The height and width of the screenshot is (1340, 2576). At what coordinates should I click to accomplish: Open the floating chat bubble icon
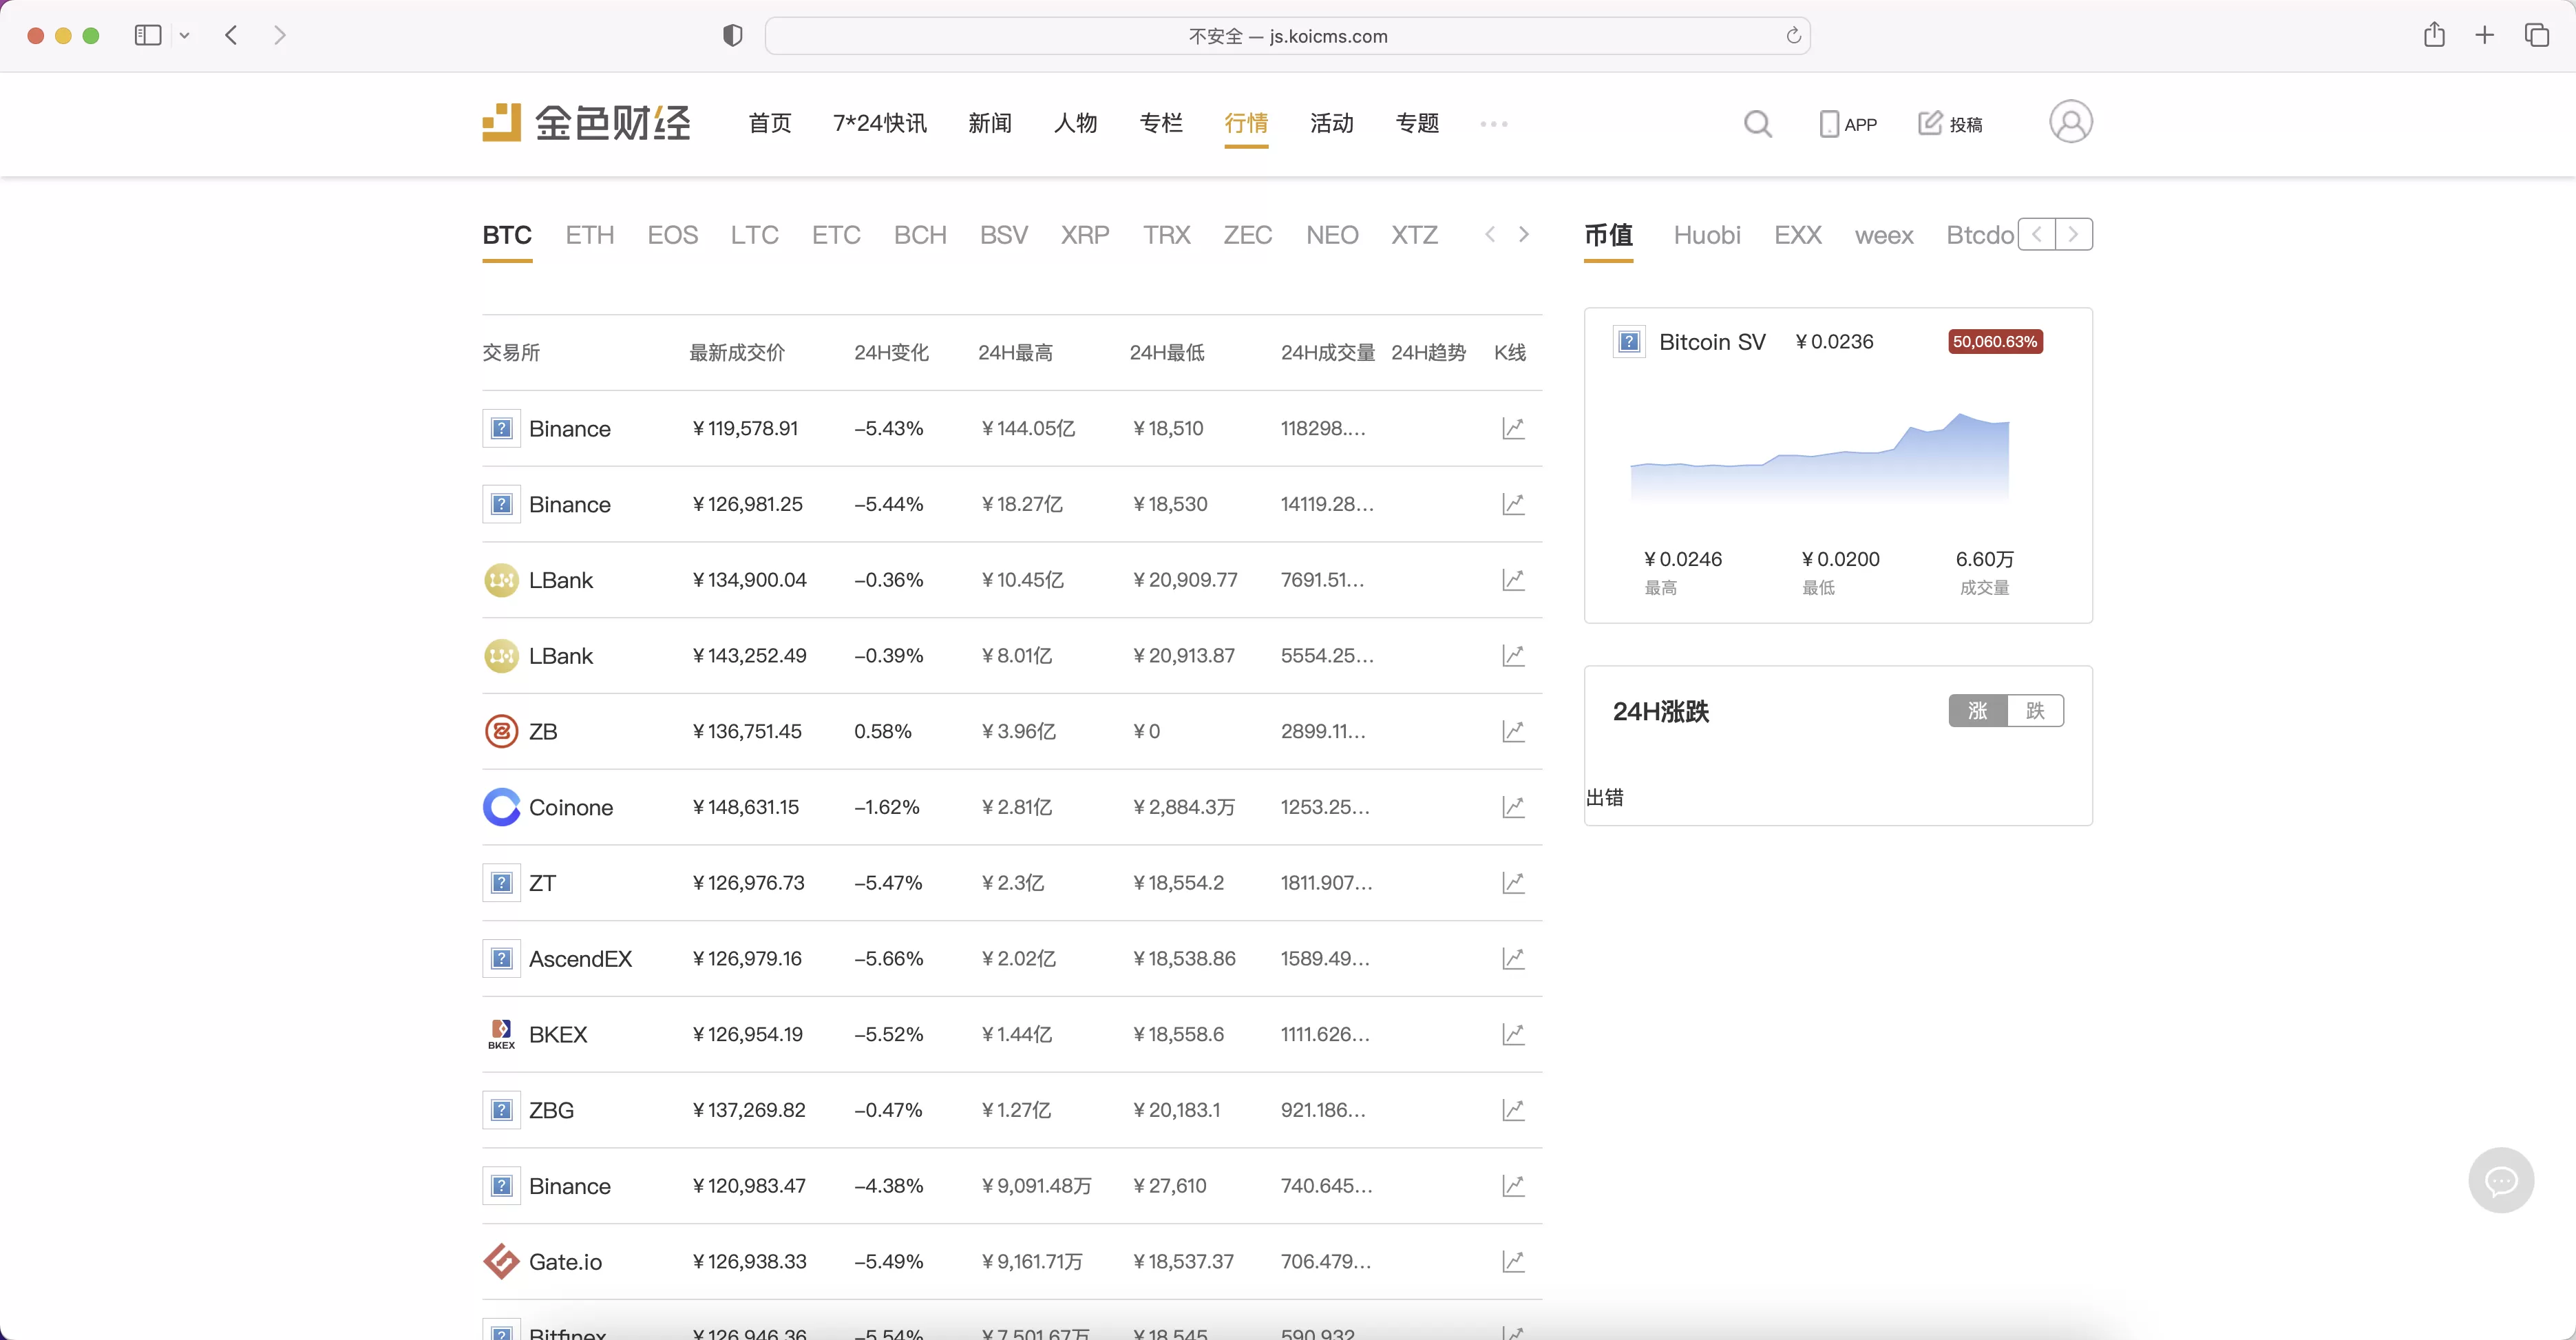[x=2501, y=1180]
